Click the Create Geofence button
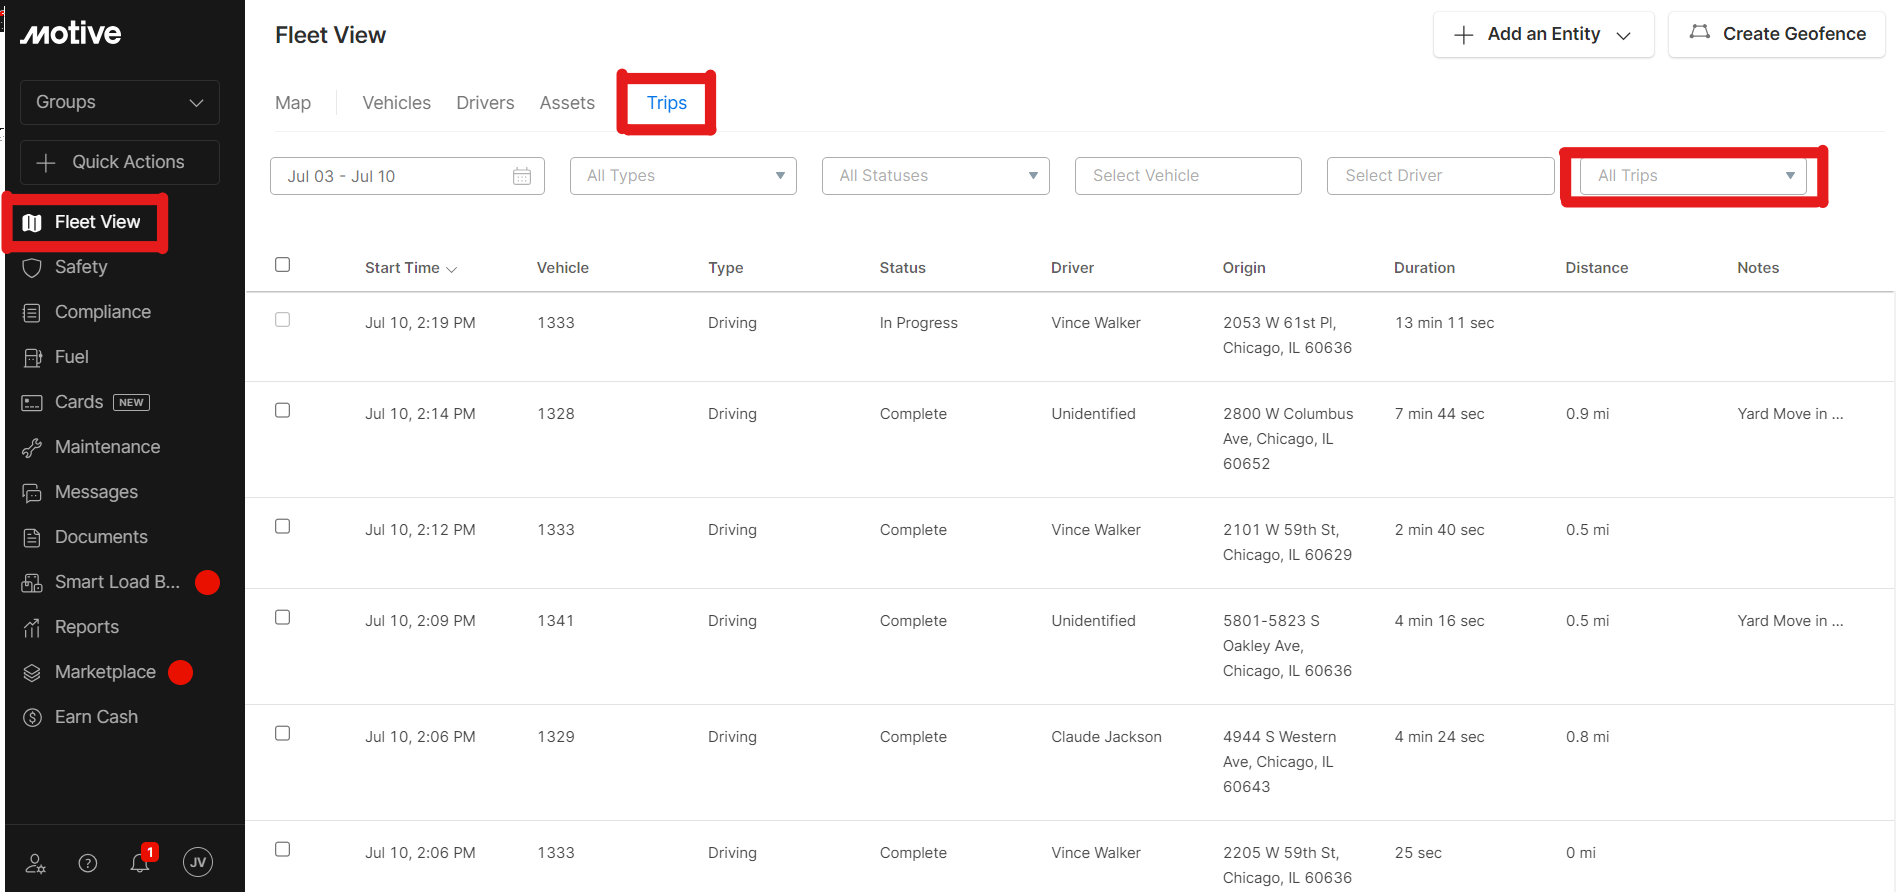1896x892 pixels. 1777,34
